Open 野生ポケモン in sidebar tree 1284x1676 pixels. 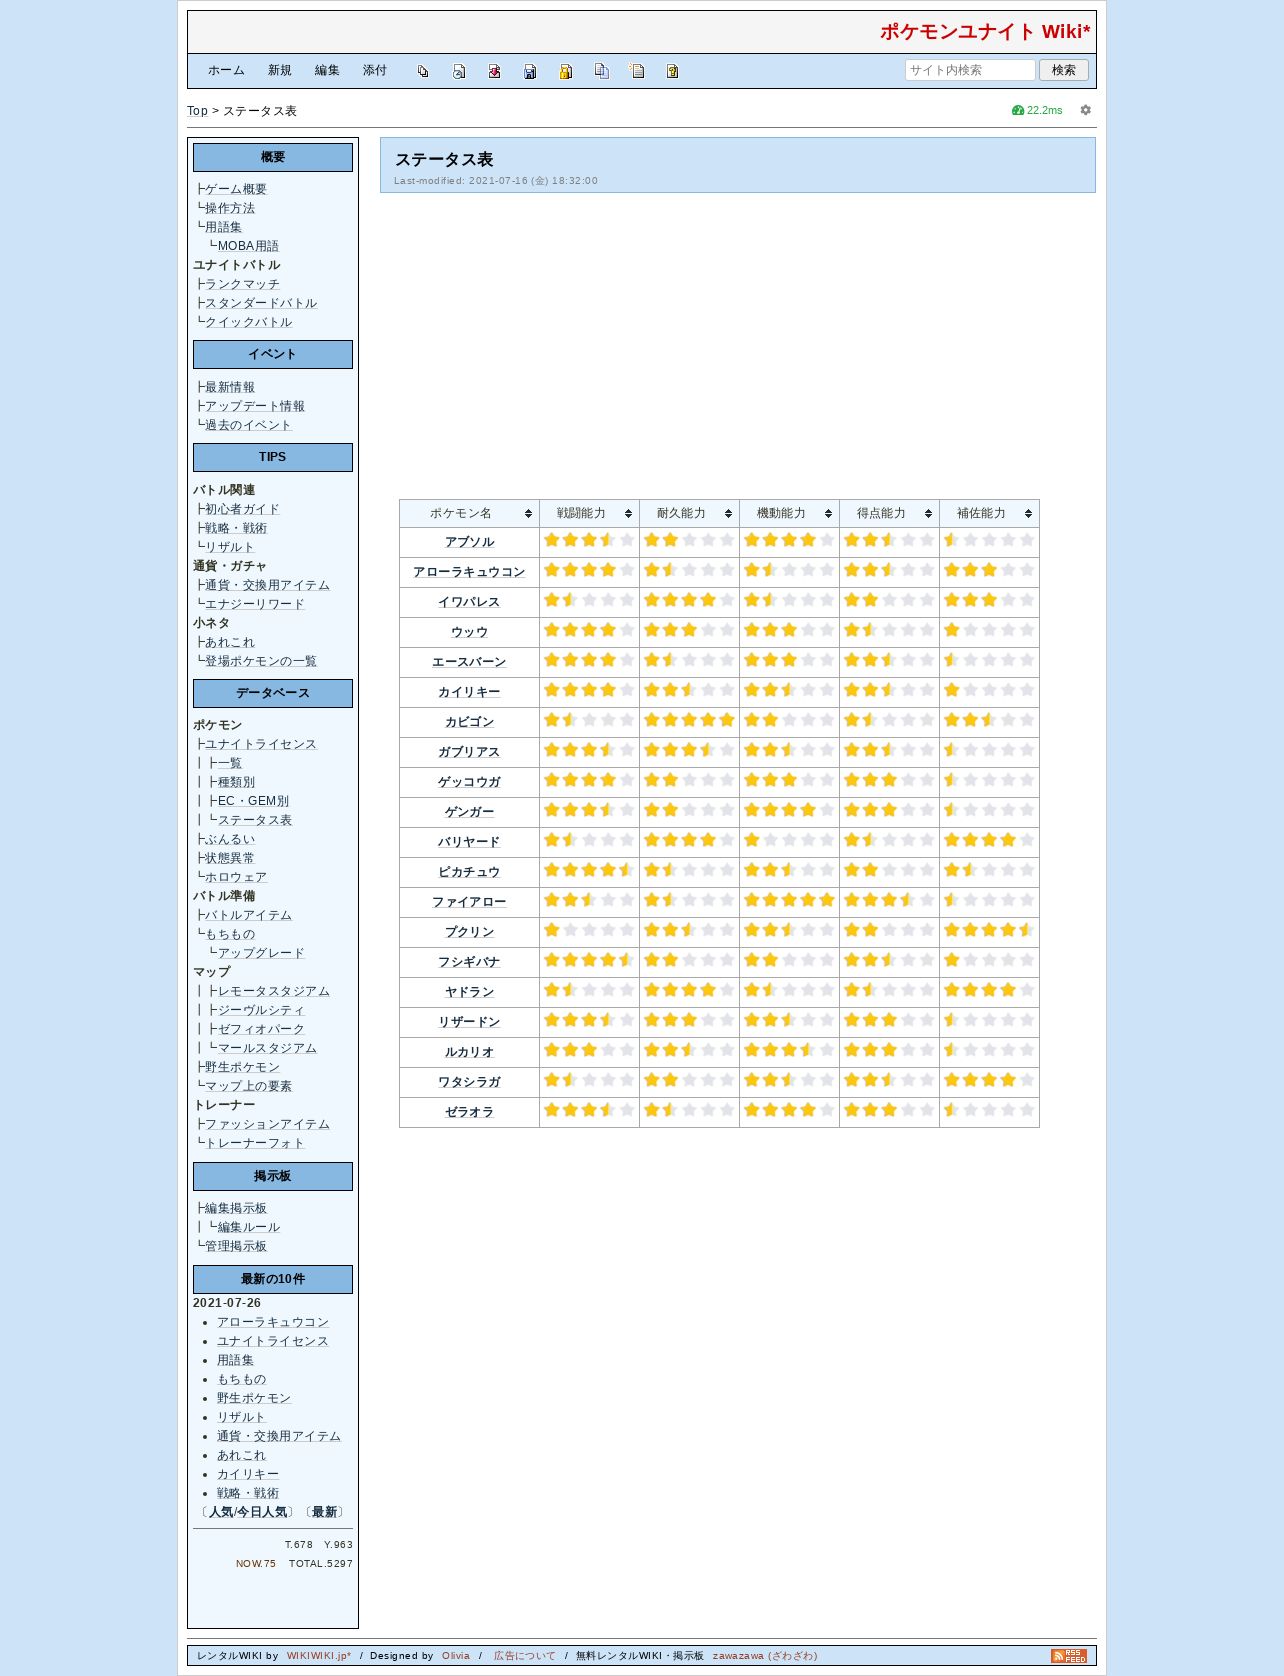(x=242, y=1067)
